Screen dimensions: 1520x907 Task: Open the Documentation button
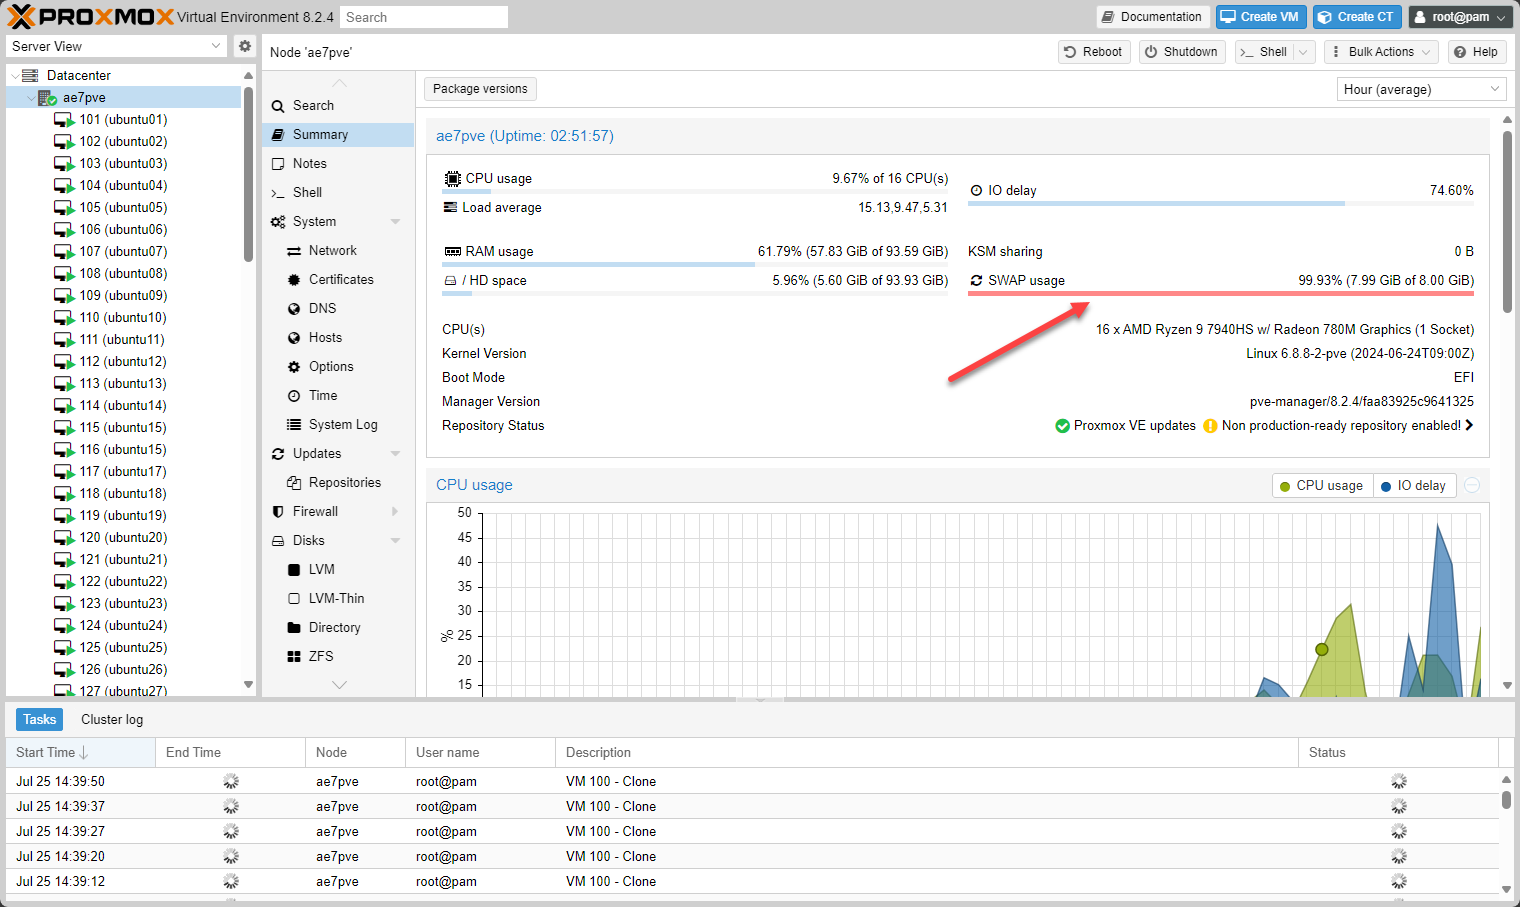(x=1152, y=17)
